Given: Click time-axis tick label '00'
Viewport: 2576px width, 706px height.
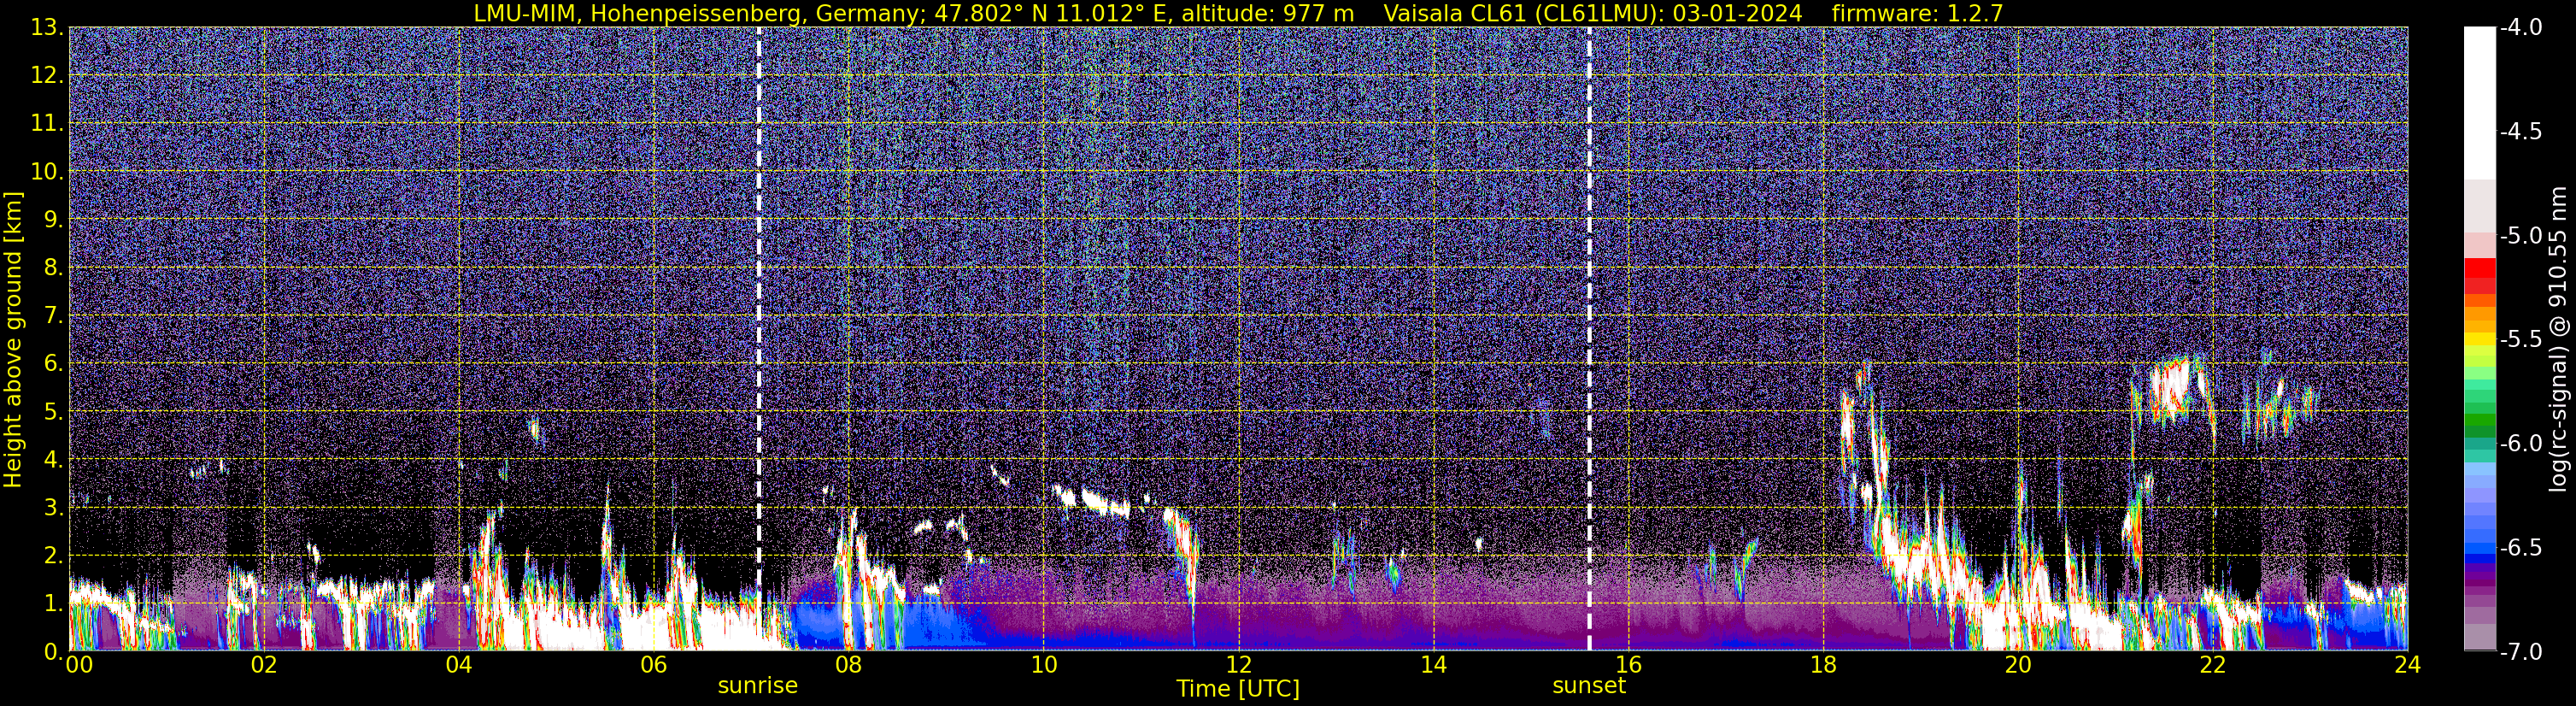Looking at the screenshot, I should (78, 665).
